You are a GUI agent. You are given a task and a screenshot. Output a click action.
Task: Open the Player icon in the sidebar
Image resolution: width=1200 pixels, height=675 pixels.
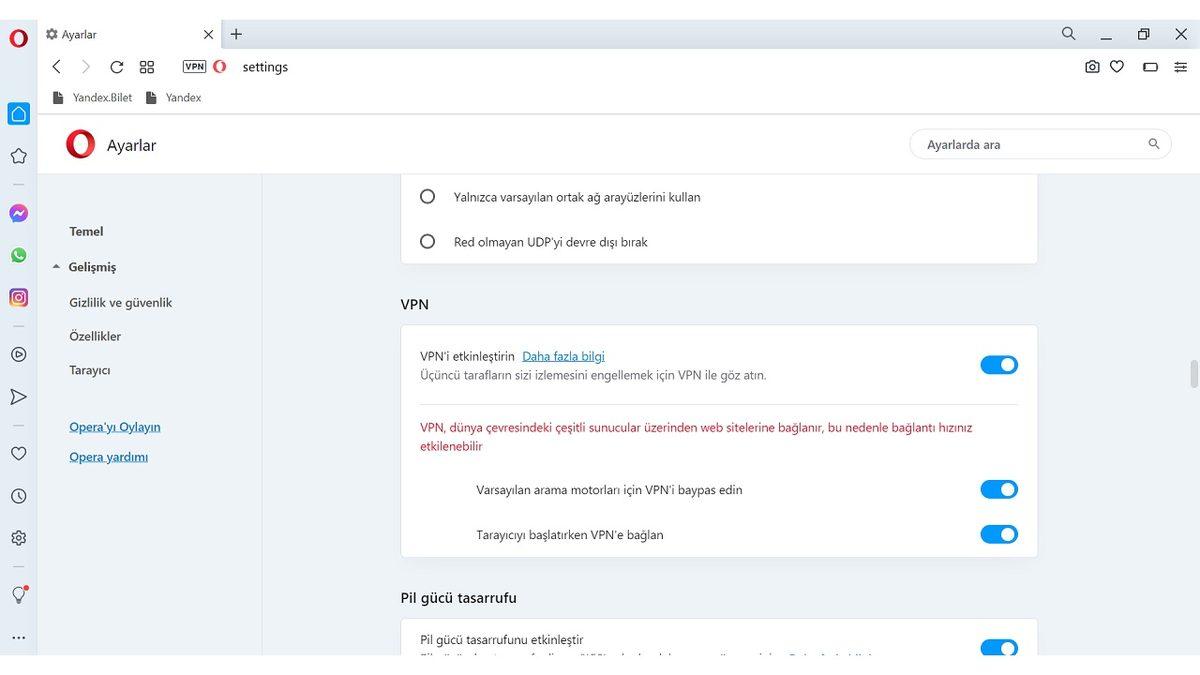[18, 354]
